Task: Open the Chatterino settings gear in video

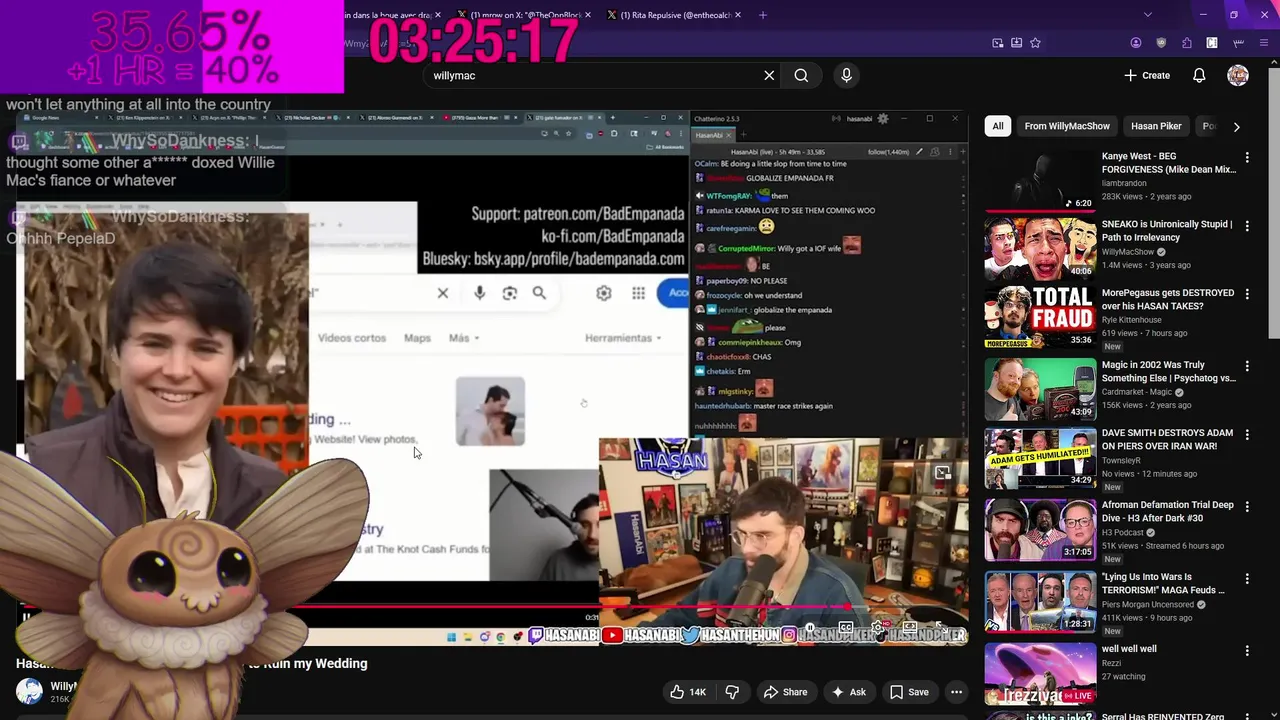Action: (882, 119)
